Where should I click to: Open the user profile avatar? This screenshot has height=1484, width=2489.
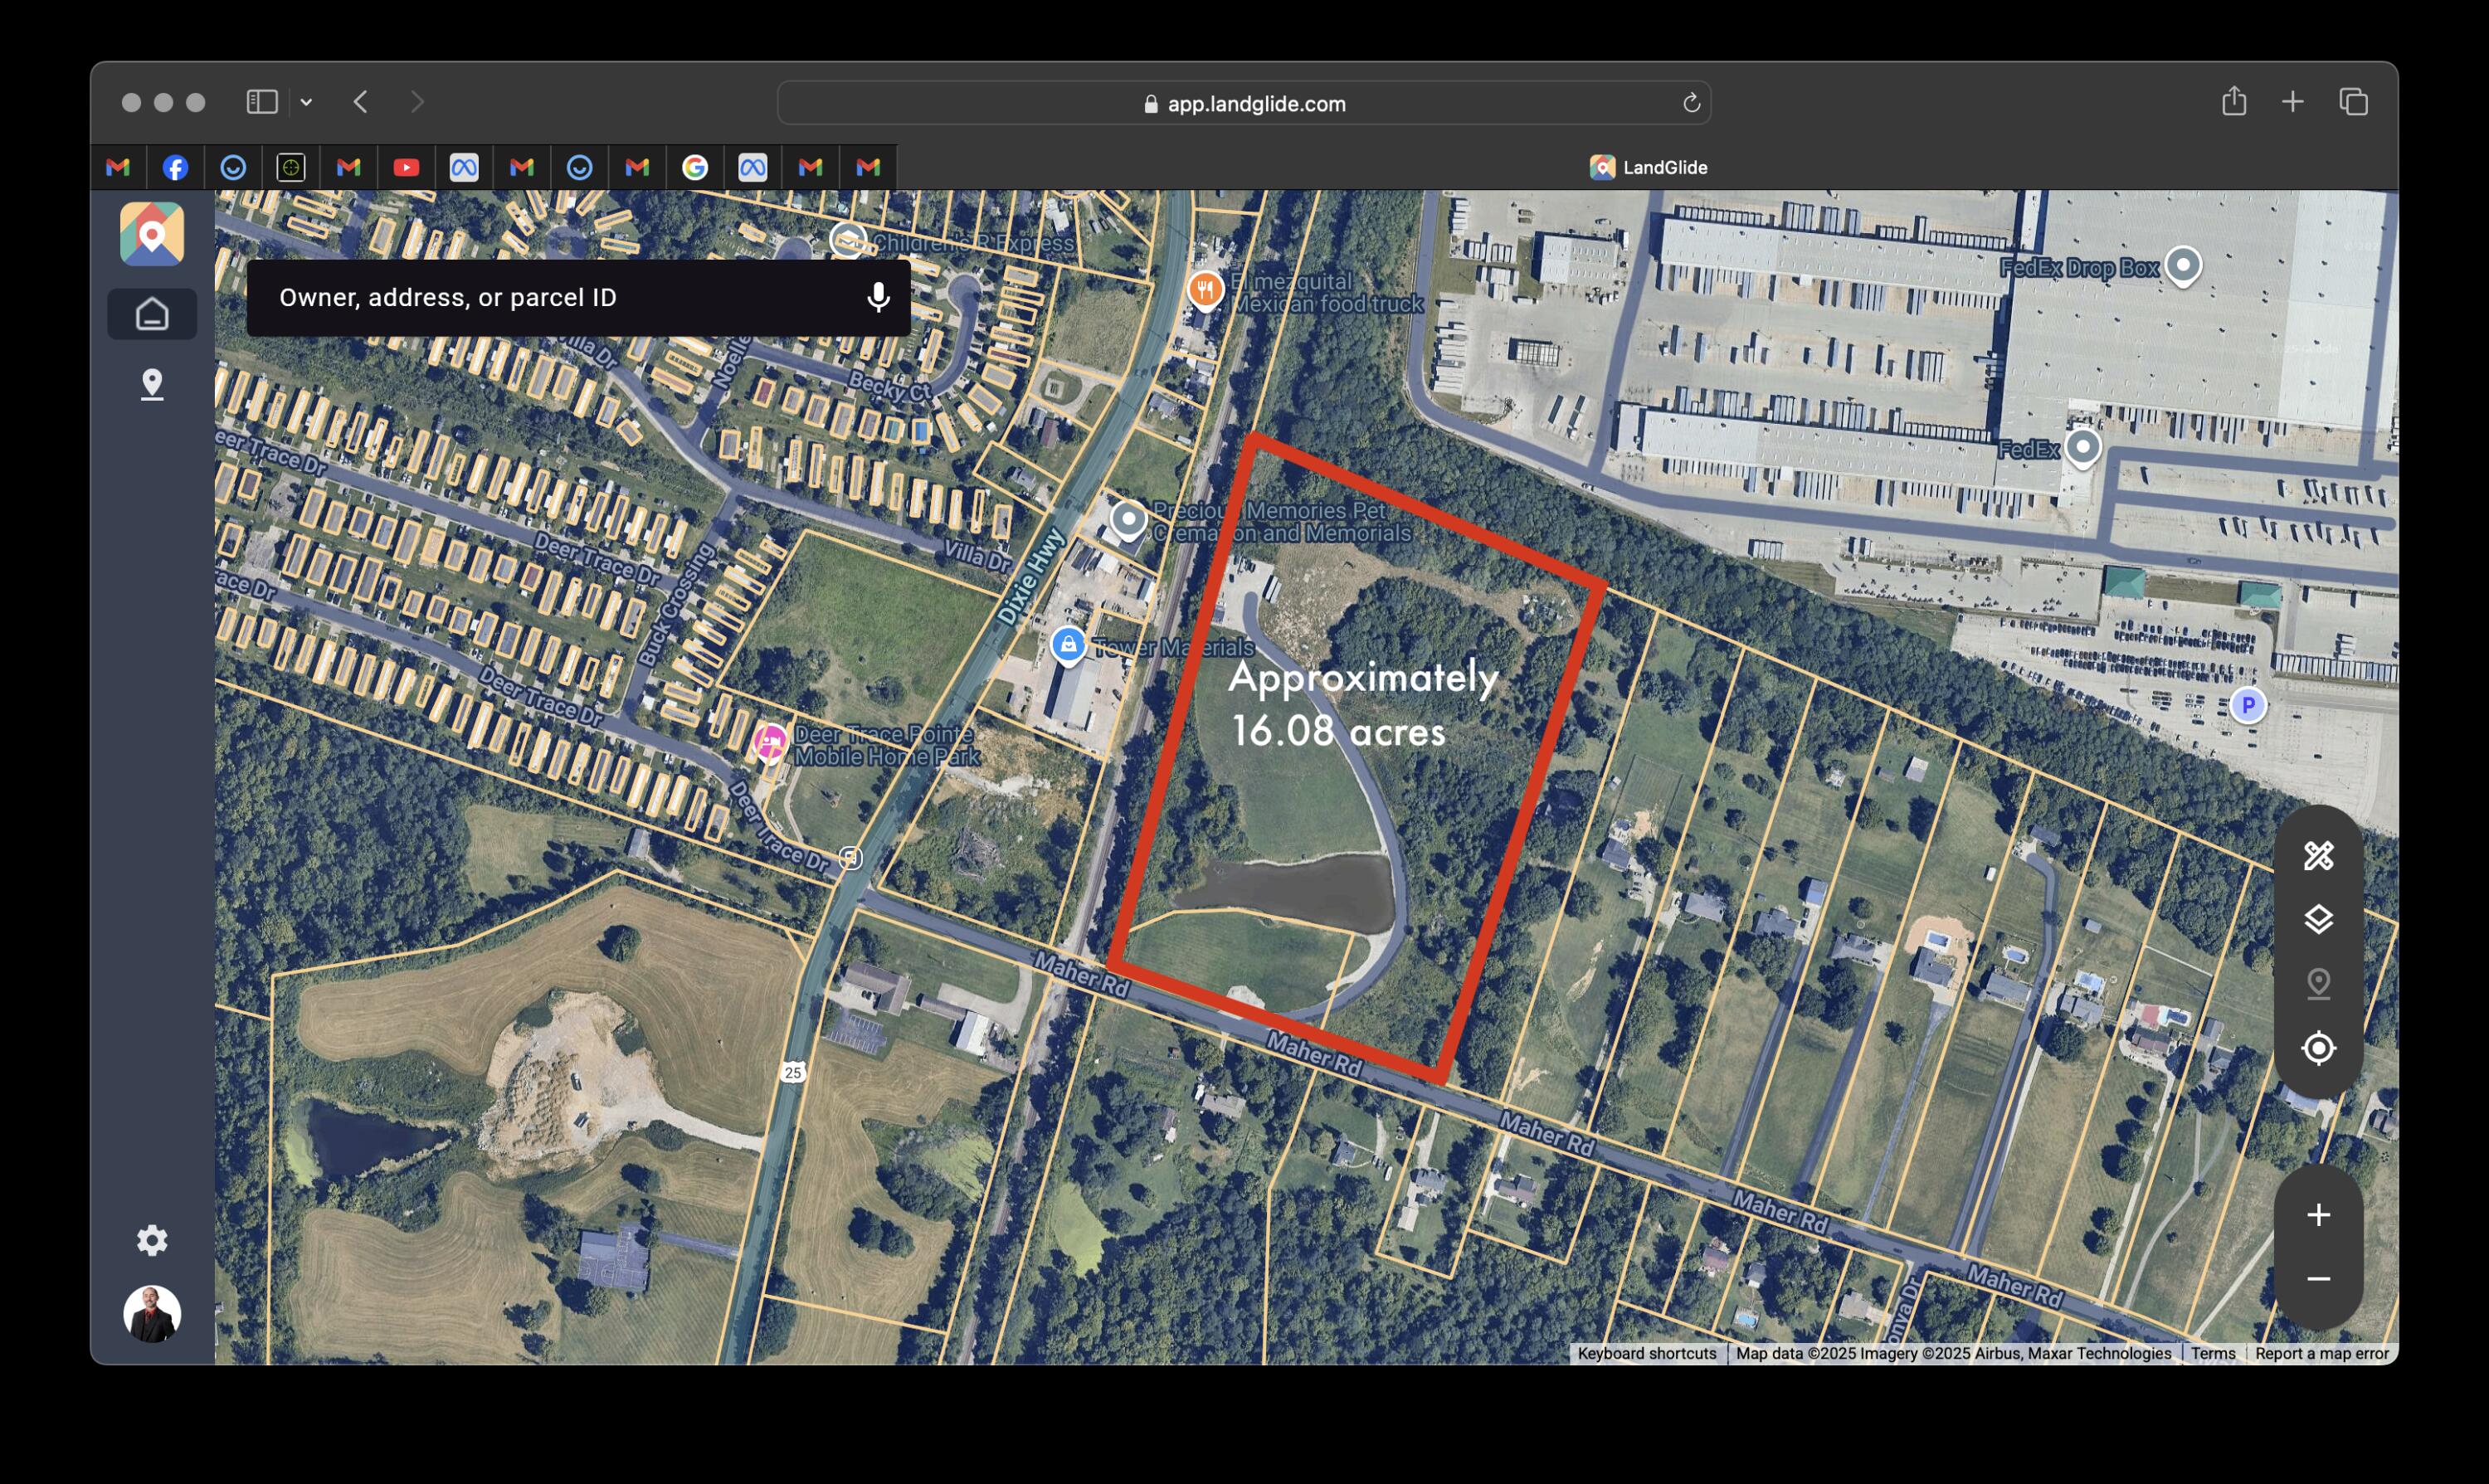[152, 1313]
